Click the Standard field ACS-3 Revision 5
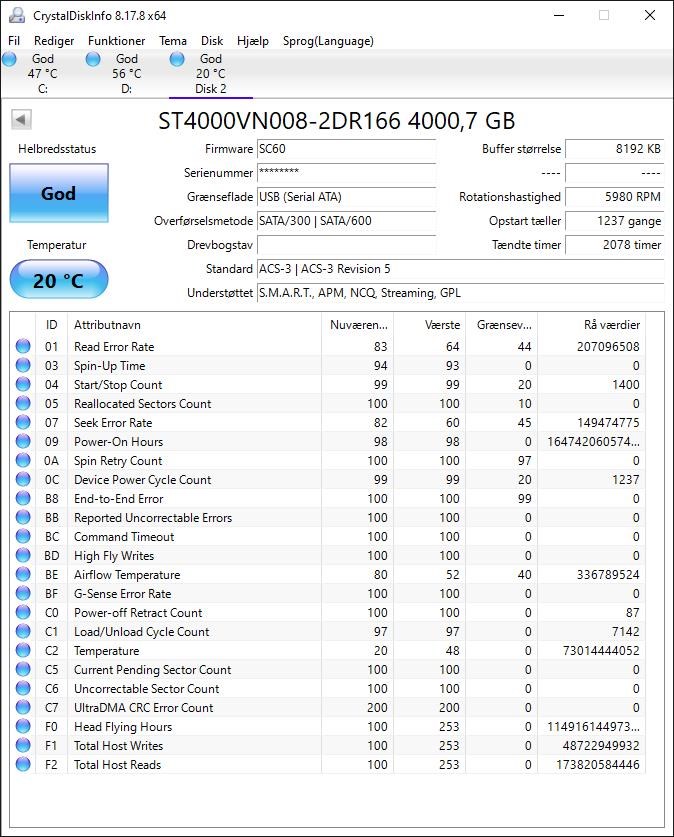Viewport: 674px width, 837px height. pyautogui.click(x=461, y=269)
